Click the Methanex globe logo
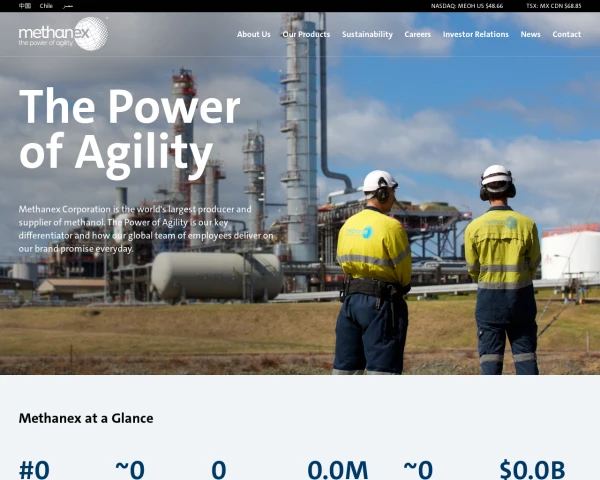 [63, 34]
